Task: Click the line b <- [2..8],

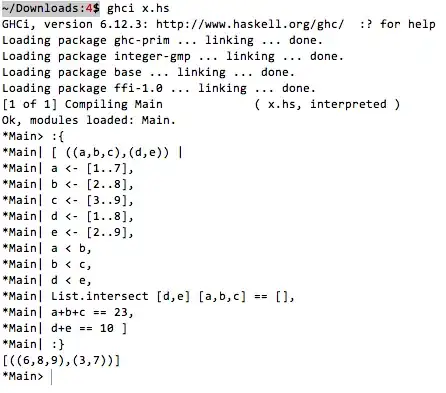Action: click(92, 184)
